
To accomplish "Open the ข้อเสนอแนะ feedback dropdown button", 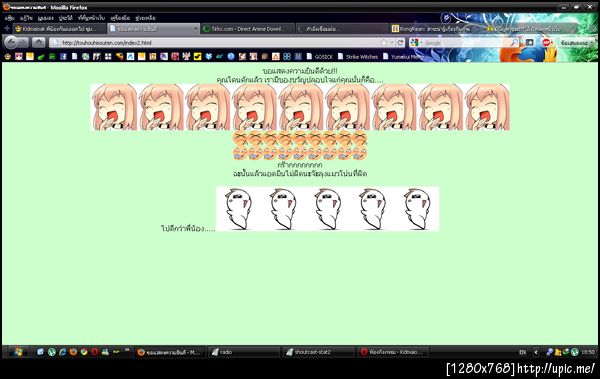I will (x=577, y=42).
